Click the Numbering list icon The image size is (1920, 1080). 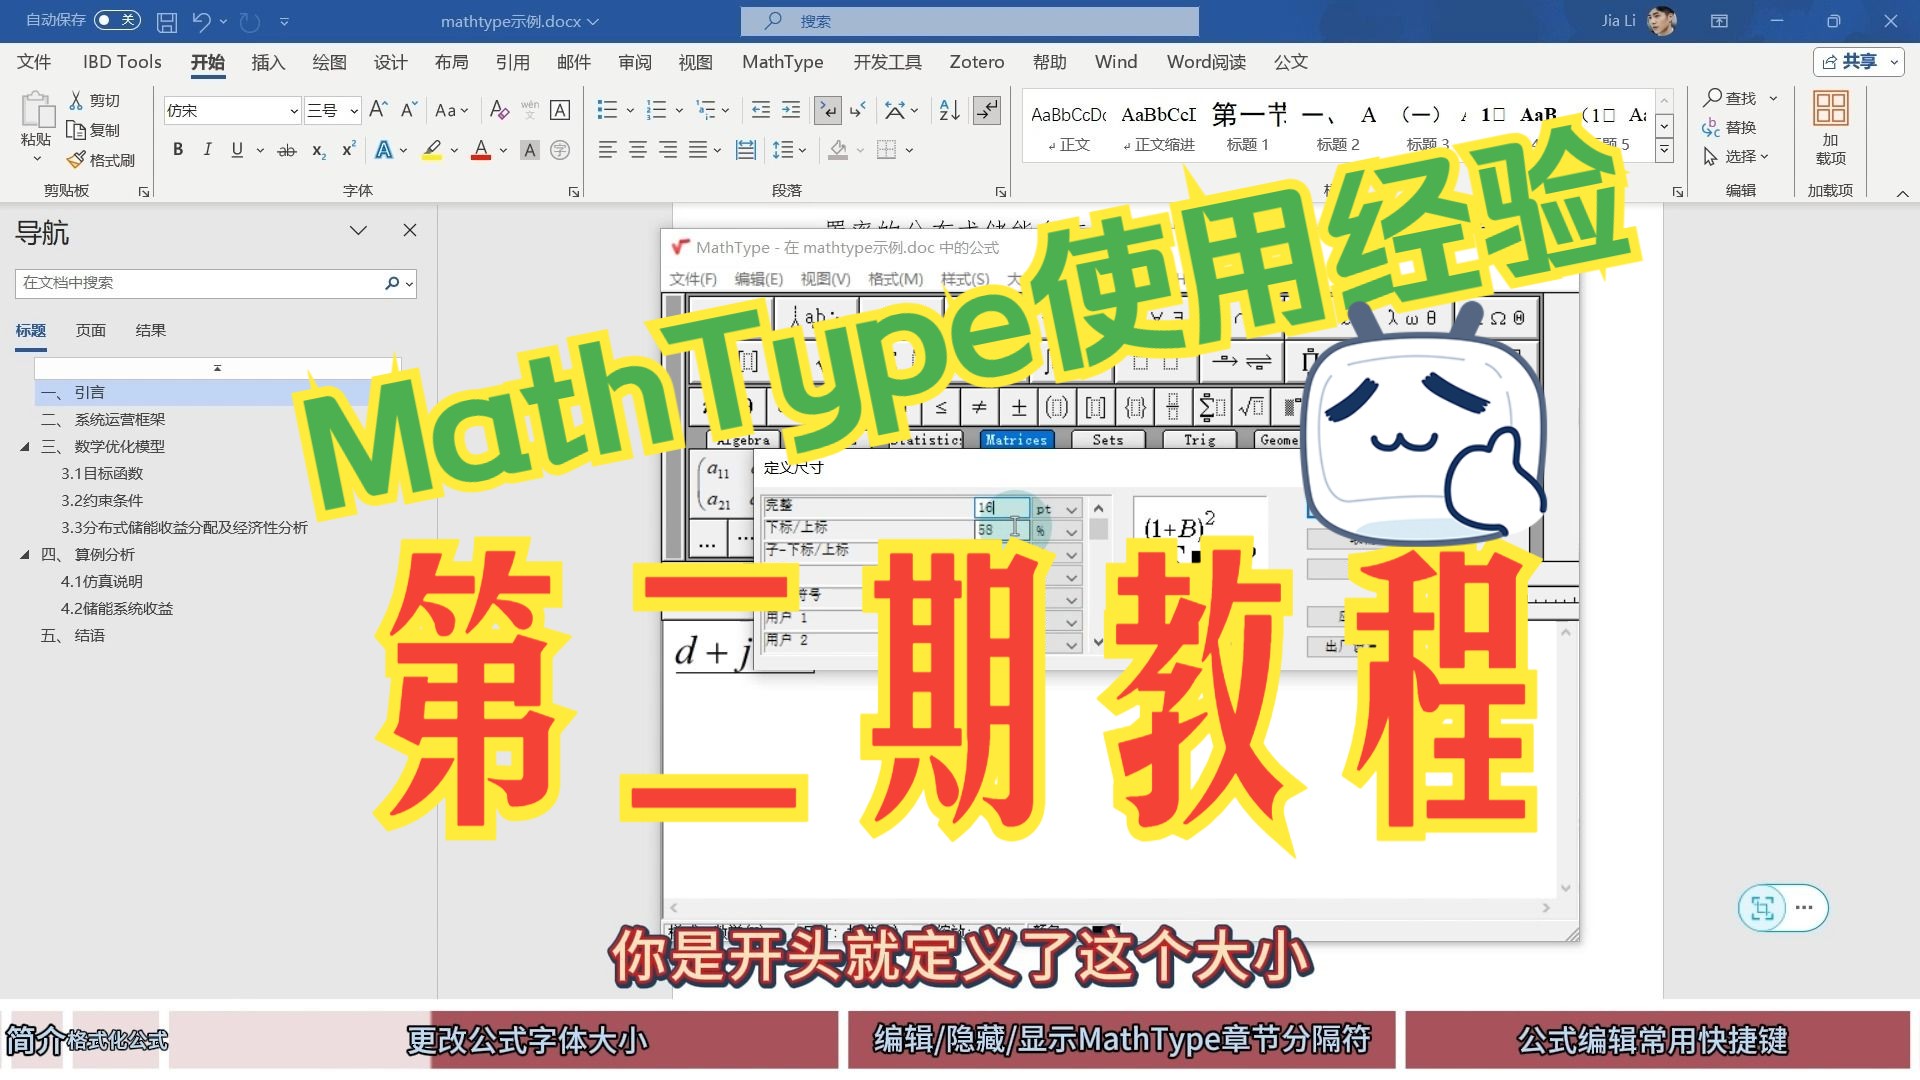(657, 110)
